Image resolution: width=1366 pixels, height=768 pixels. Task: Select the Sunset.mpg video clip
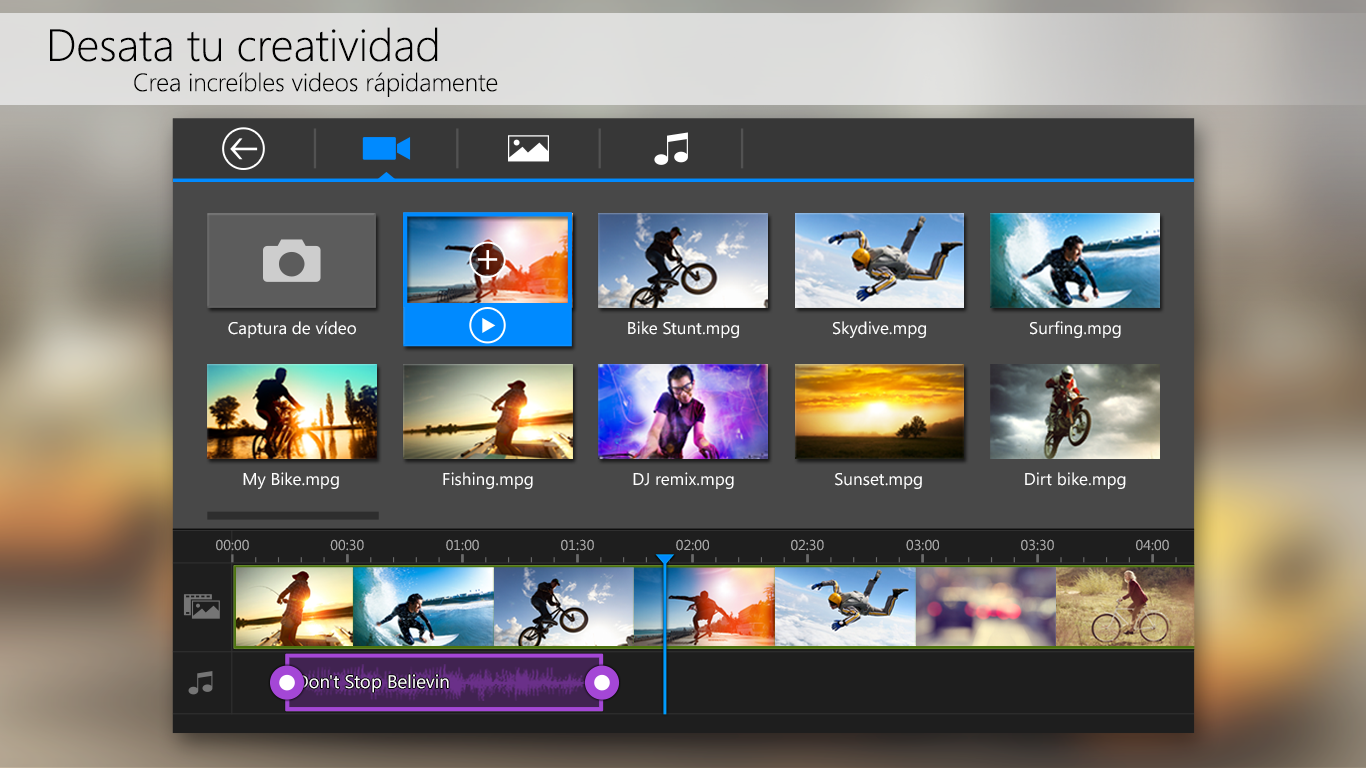878,411
